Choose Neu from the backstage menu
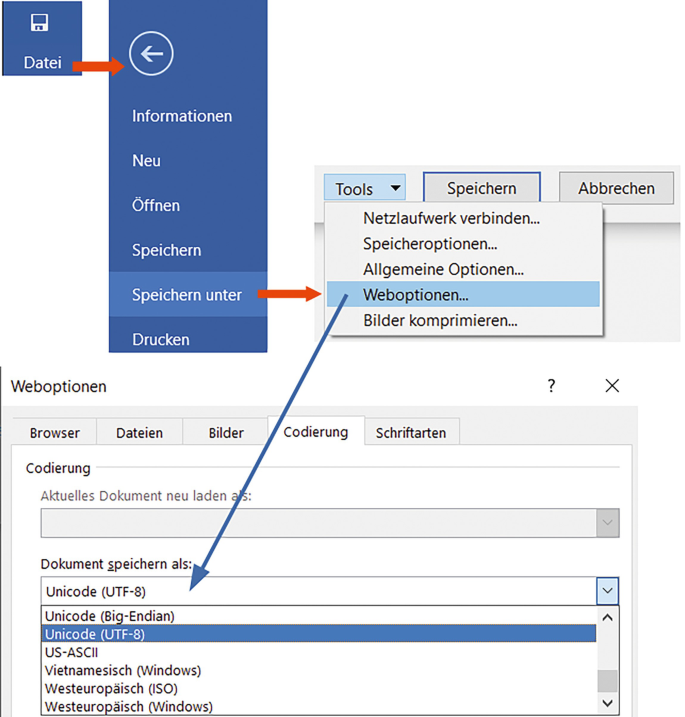The width and height of the screenshot is (685, 717). 146,161
